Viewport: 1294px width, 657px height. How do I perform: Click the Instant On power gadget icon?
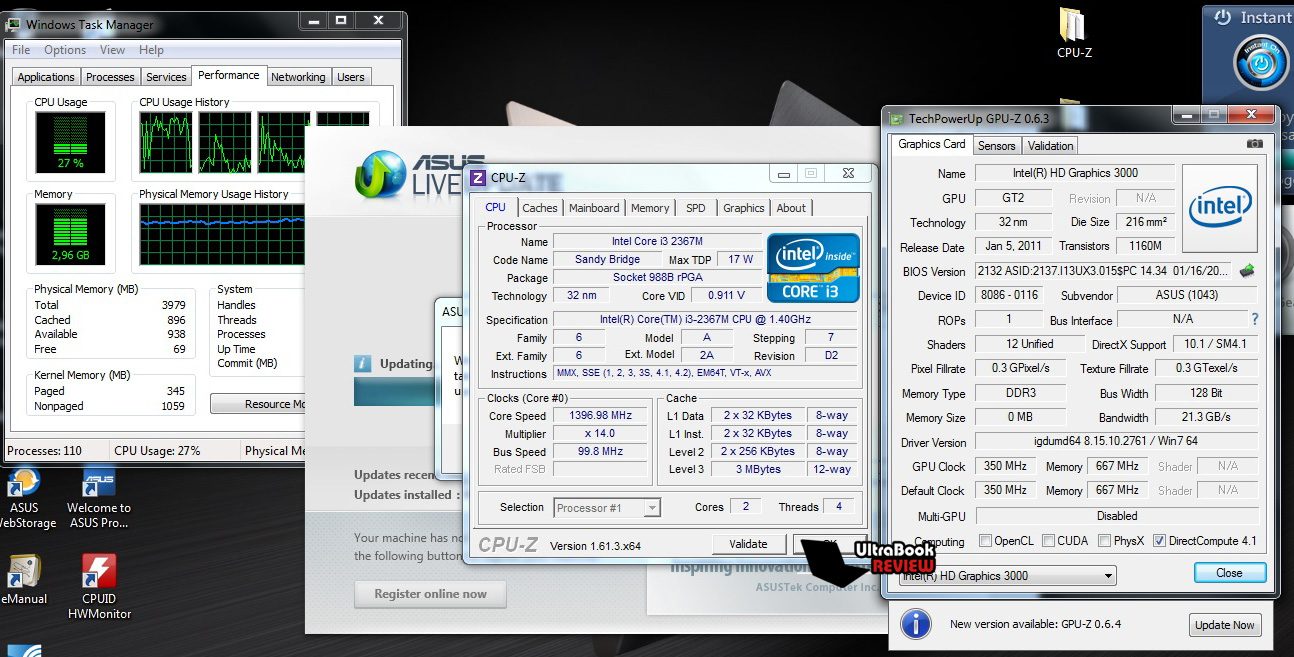pos(1260,64)
